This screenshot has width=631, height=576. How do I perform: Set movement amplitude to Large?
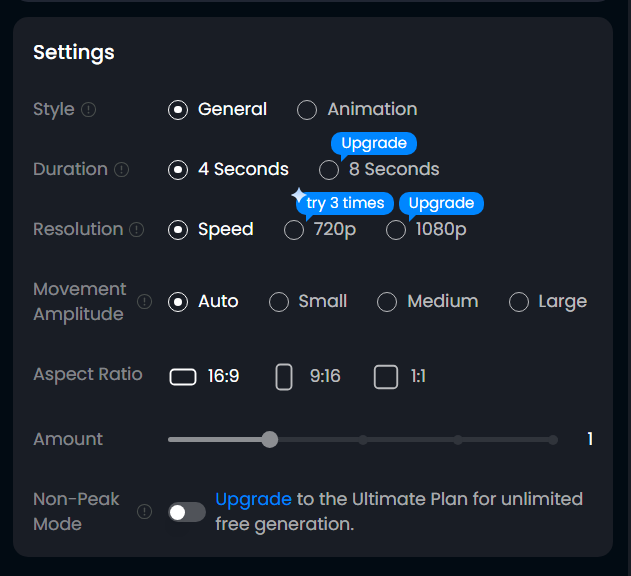pyautogui.click(x=519, y=302)
